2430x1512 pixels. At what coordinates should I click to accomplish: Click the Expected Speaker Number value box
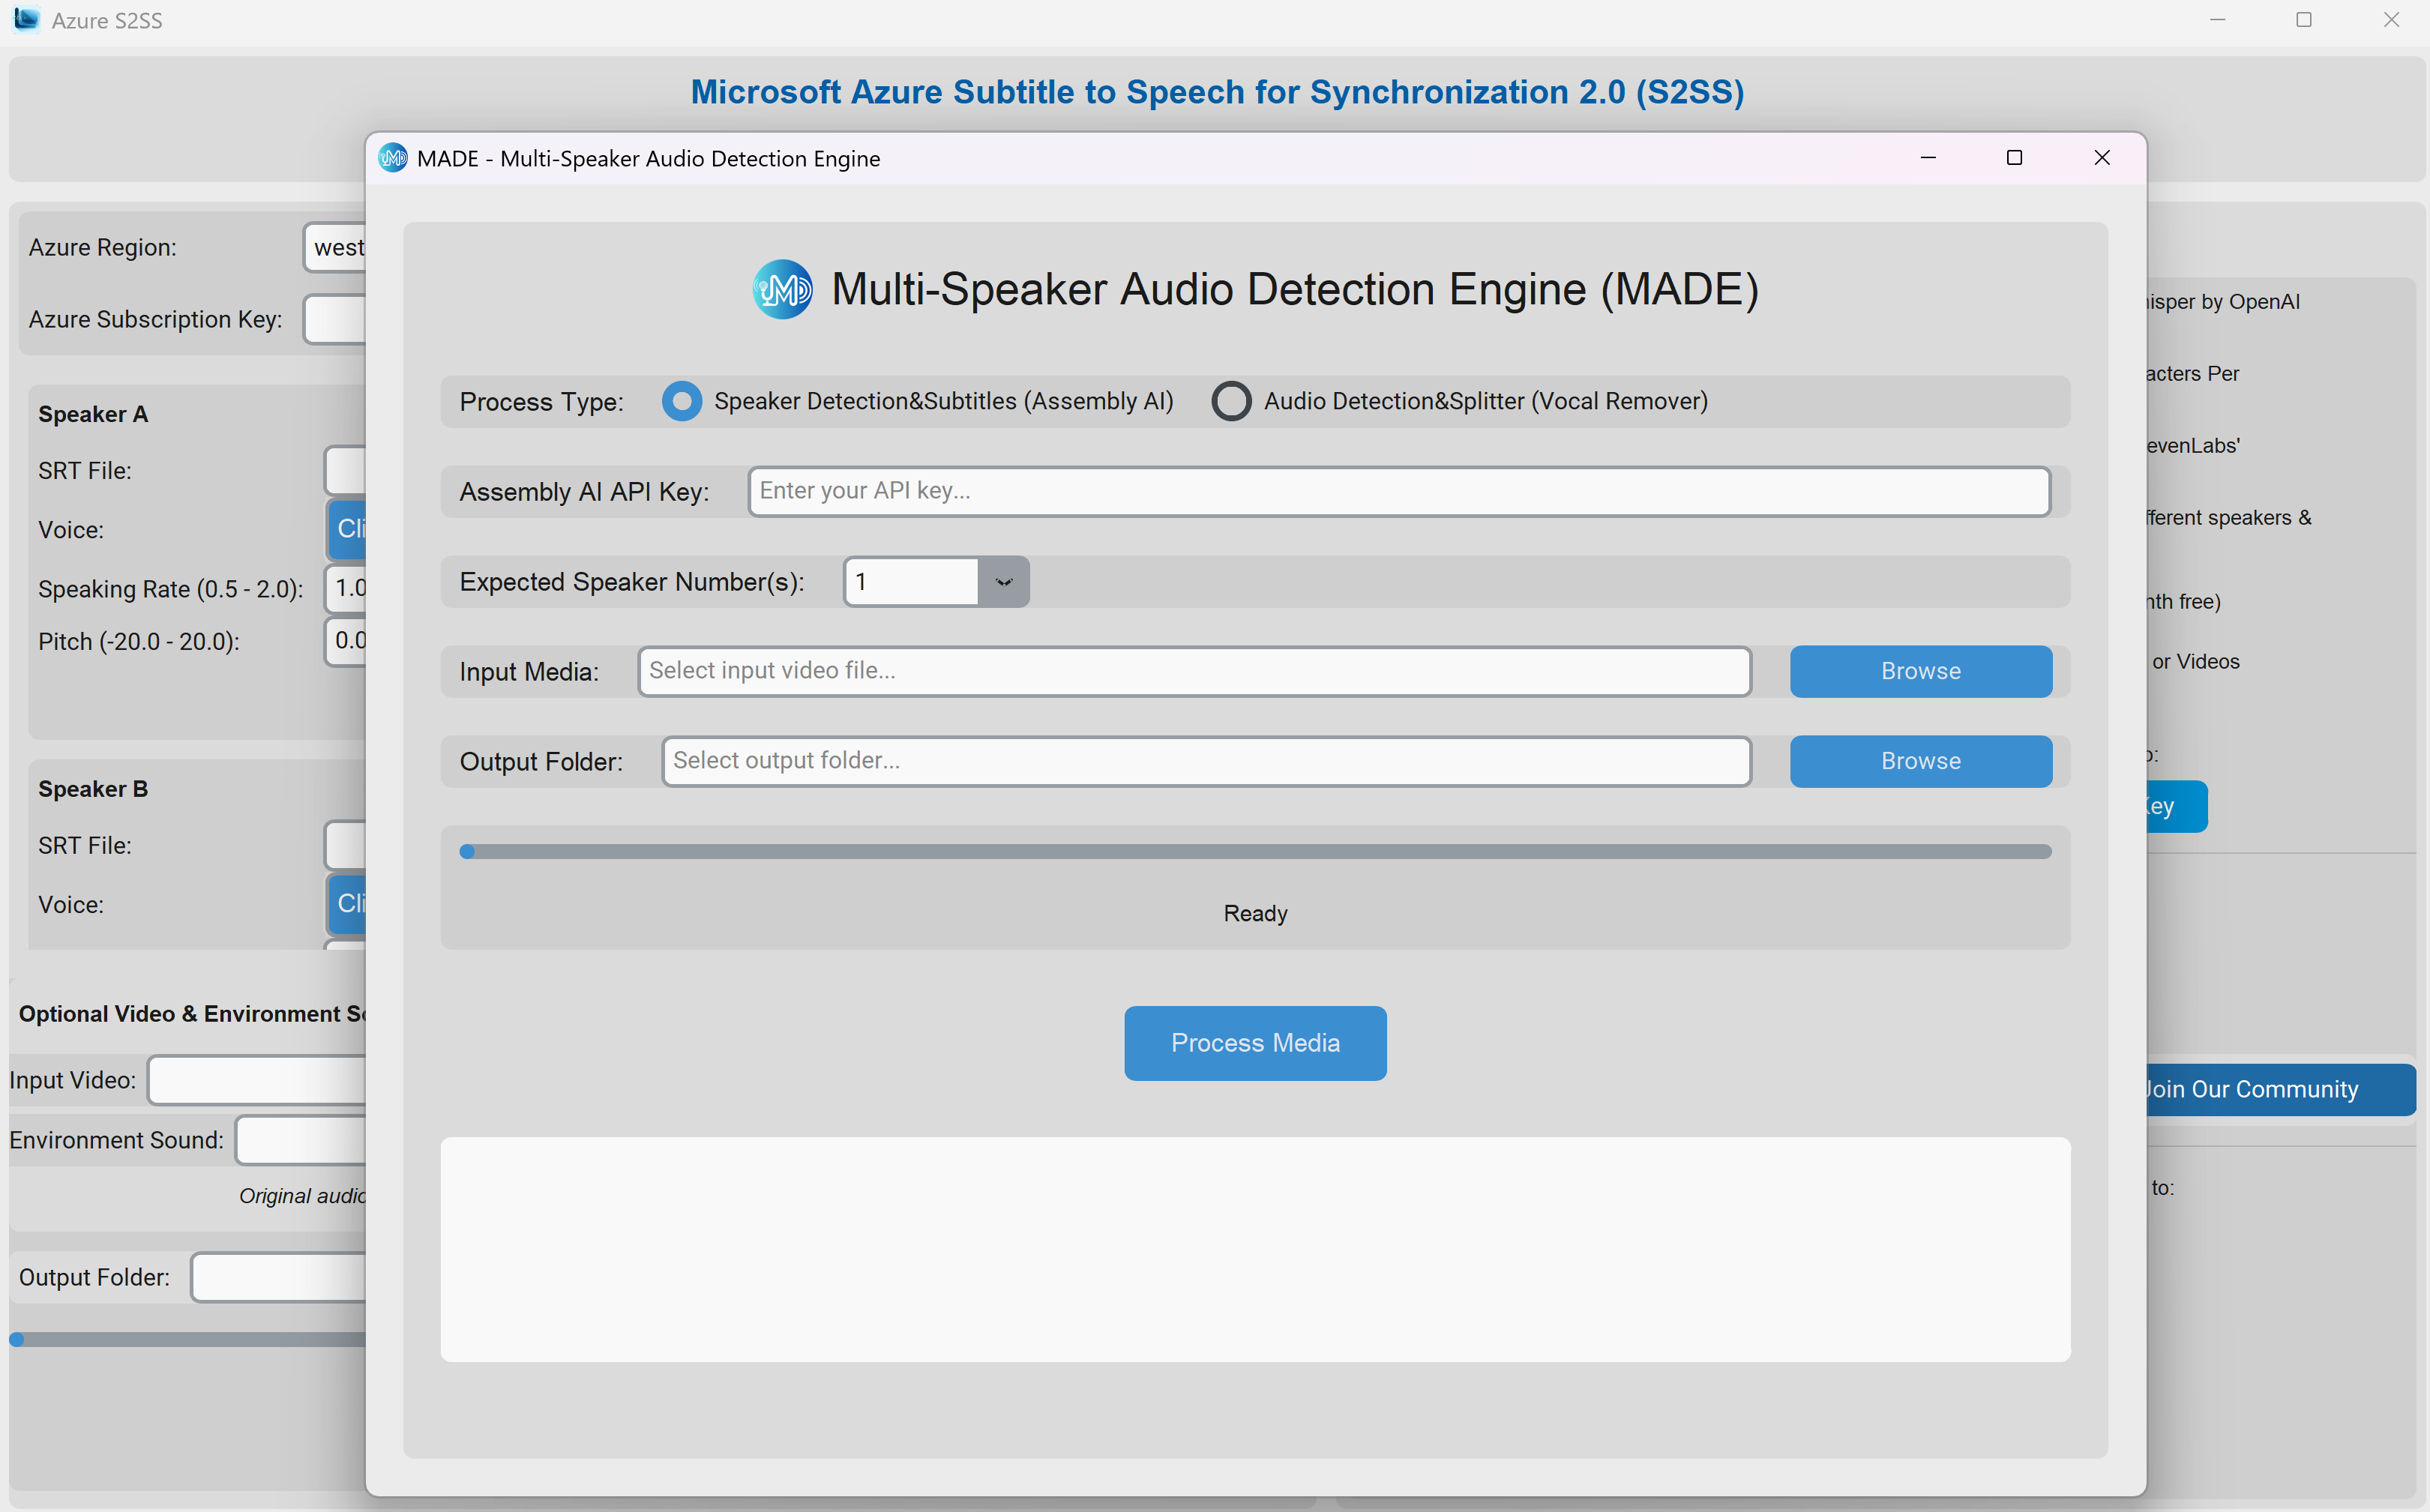coord(911,582)
